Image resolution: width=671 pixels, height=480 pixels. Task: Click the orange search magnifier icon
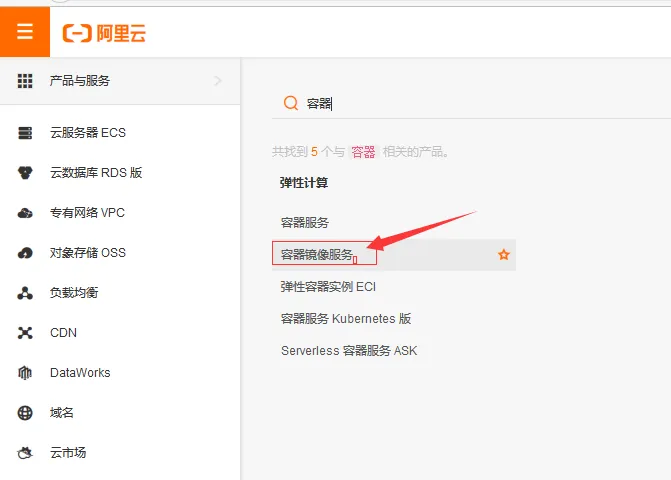[x=291, y=103]
